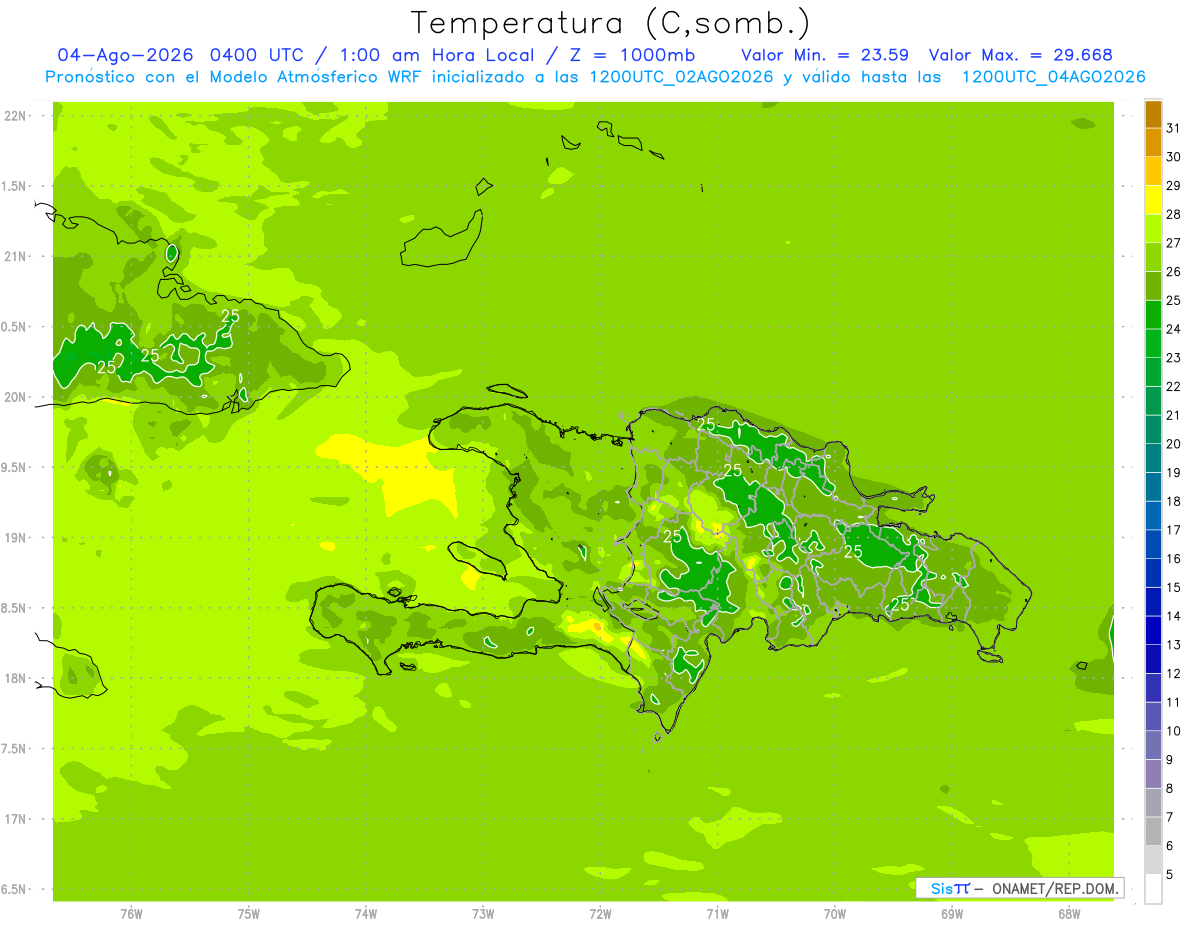The height and width of the screenshot is (927, 1200).
Task: Click the dark orange swatch above 31
Action: (x=1153, y=114)
